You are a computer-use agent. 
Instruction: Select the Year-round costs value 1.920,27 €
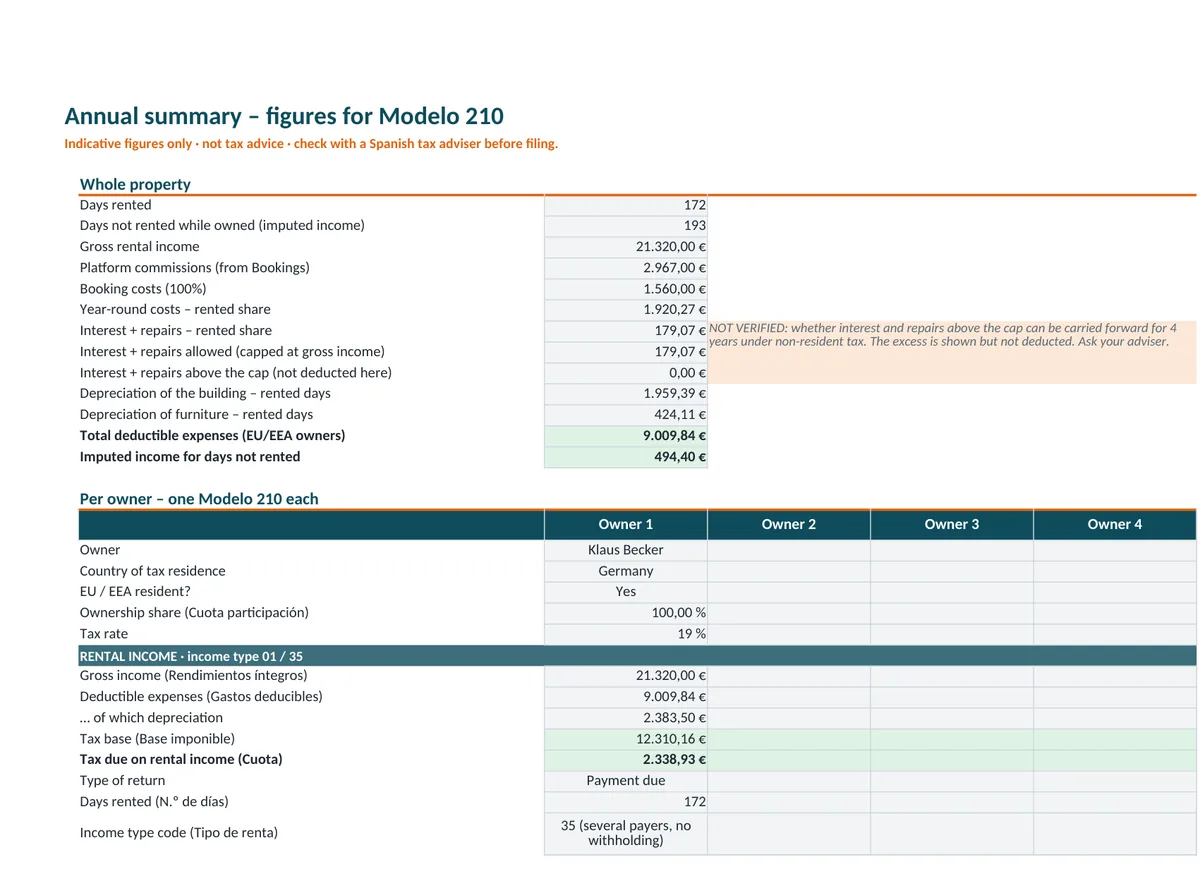click(626, 310)
